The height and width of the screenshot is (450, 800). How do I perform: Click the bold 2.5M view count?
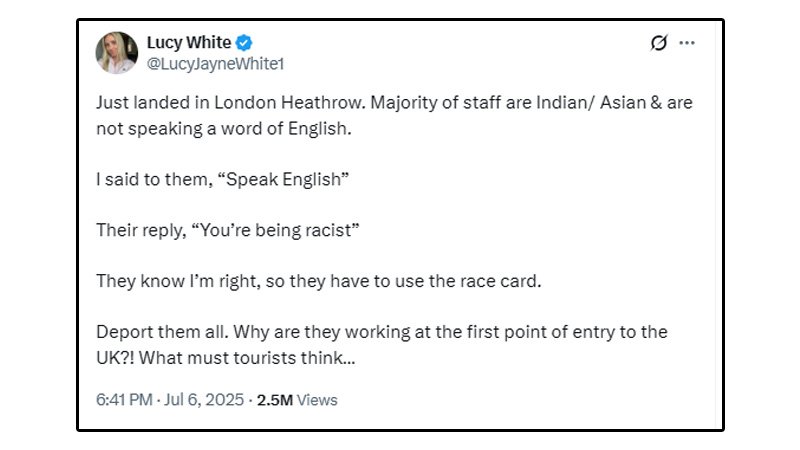(x=275, y=400)
